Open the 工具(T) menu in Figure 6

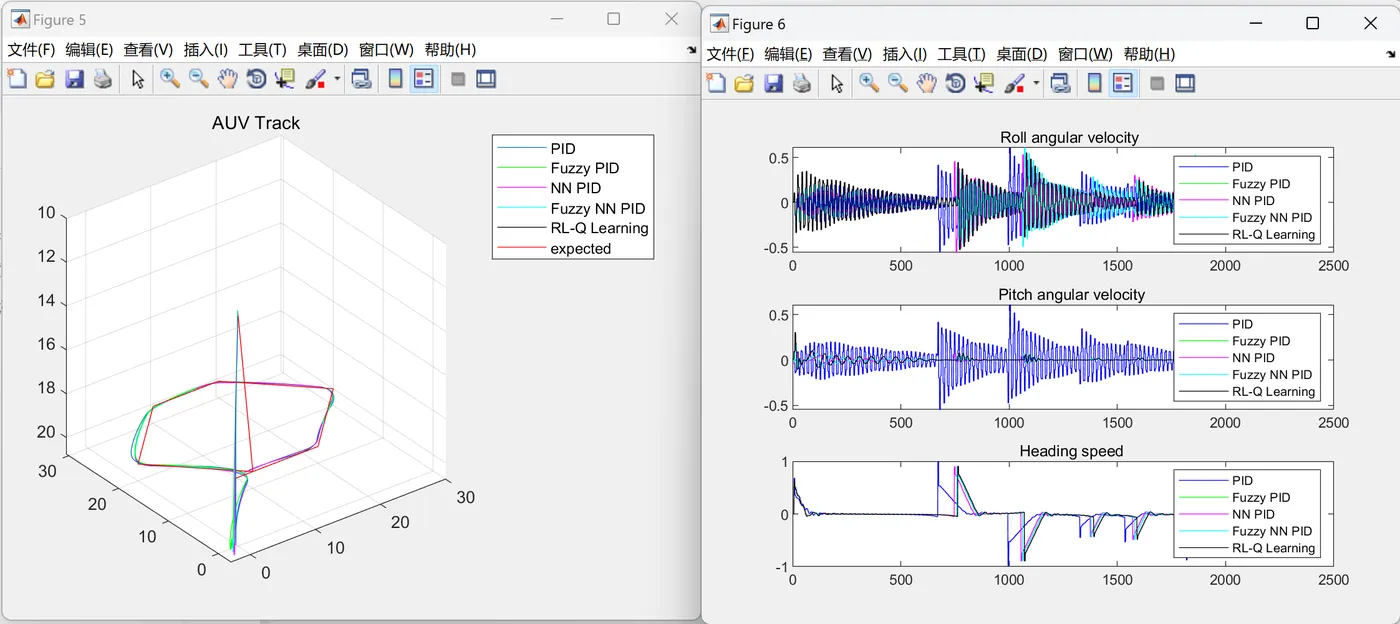pyautogui.click(x=961, y=54)
